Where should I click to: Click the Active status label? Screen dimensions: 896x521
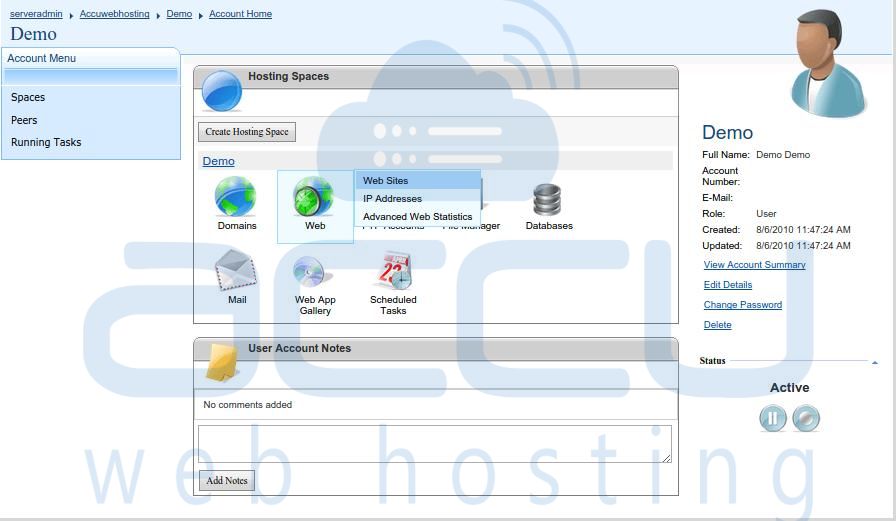click(x=789, y=387)
